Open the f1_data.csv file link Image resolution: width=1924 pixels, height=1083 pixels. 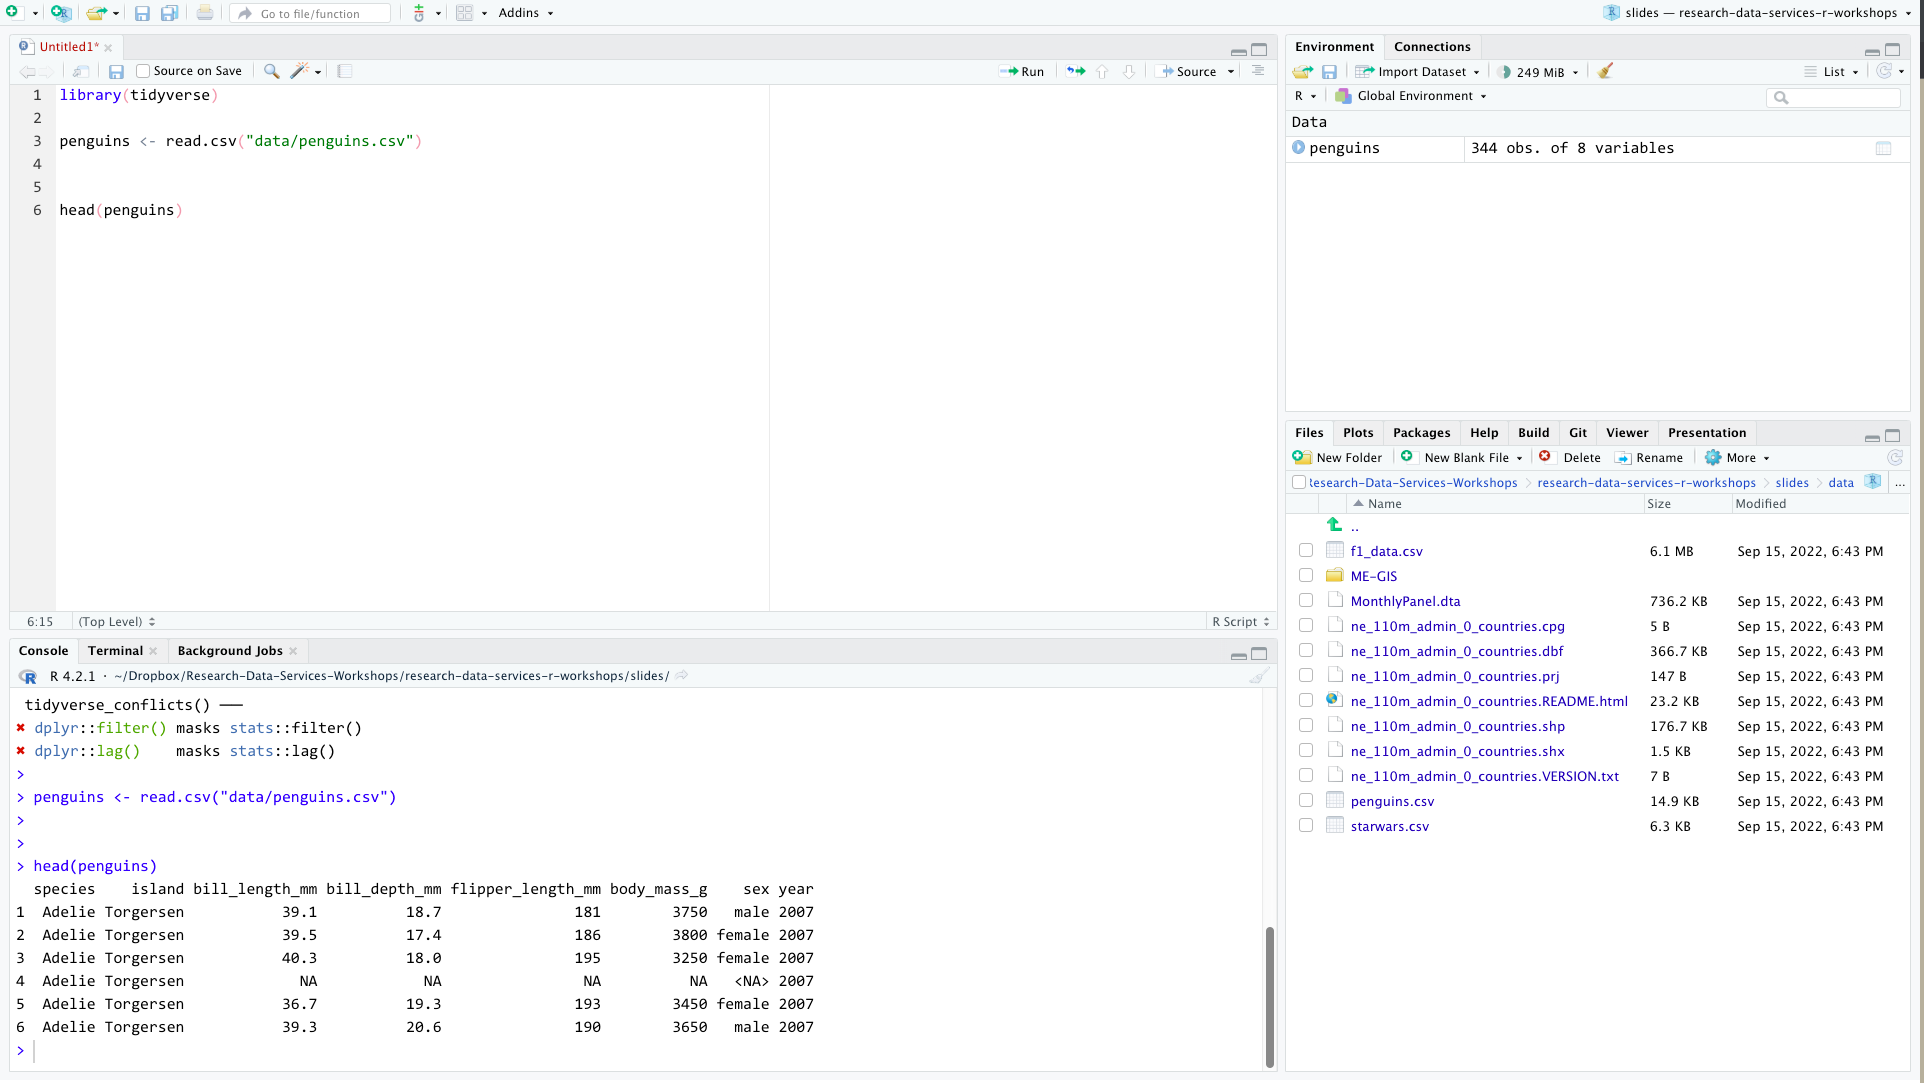(x=1386, y=551)
